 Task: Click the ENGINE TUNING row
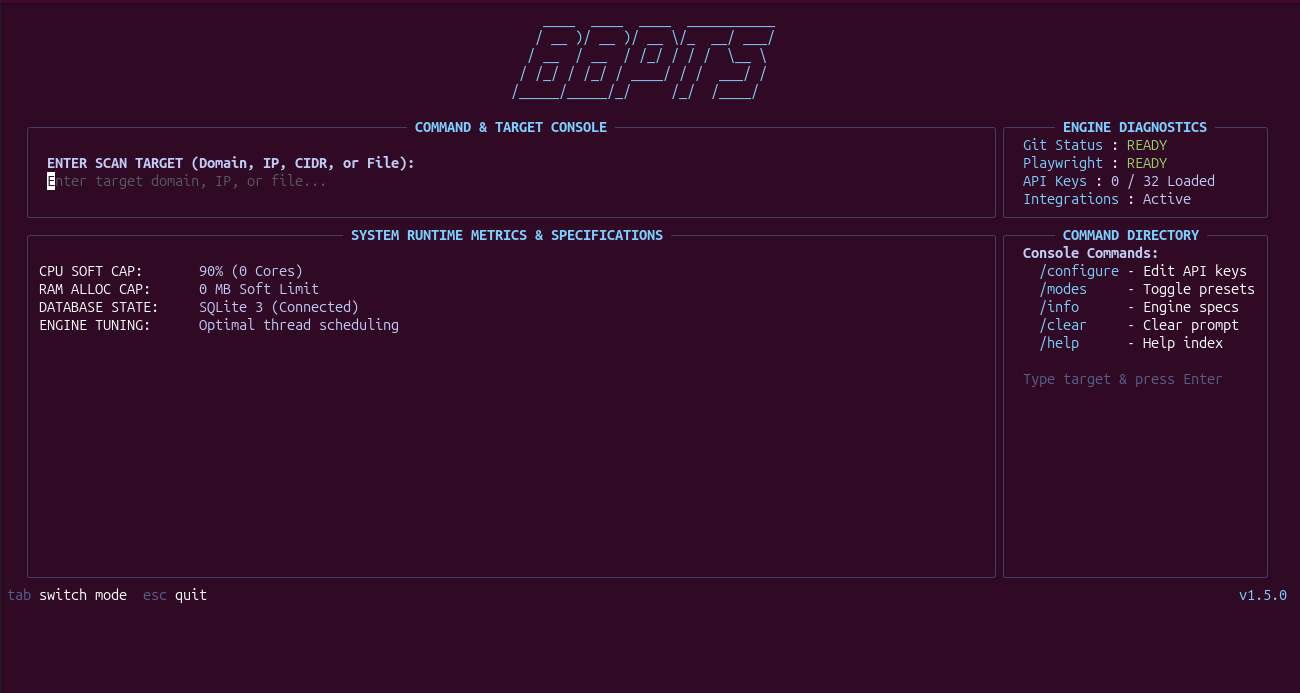coord(219,325)
